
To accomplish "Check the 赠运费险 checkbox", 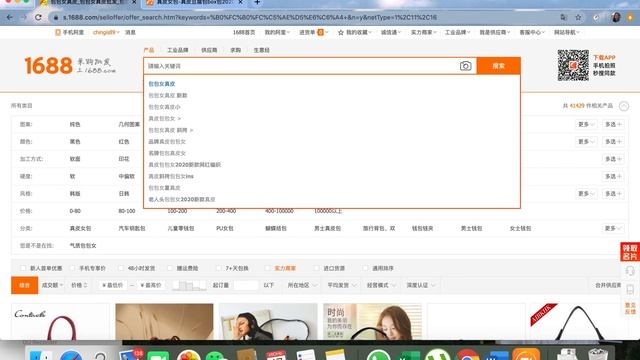I will [170, 268].
